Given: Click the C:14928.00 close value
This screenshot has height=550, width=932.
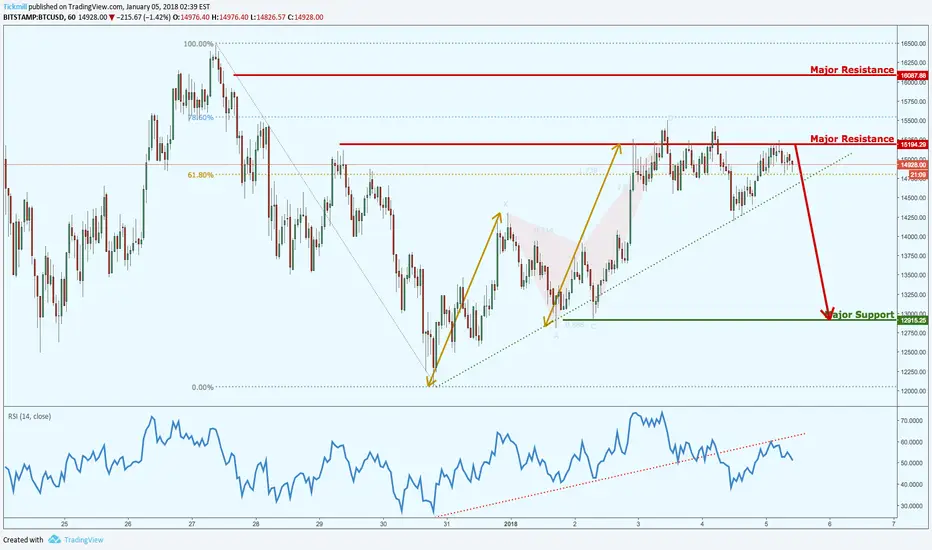Looking at the screenshot, I should tap(306, 17).
